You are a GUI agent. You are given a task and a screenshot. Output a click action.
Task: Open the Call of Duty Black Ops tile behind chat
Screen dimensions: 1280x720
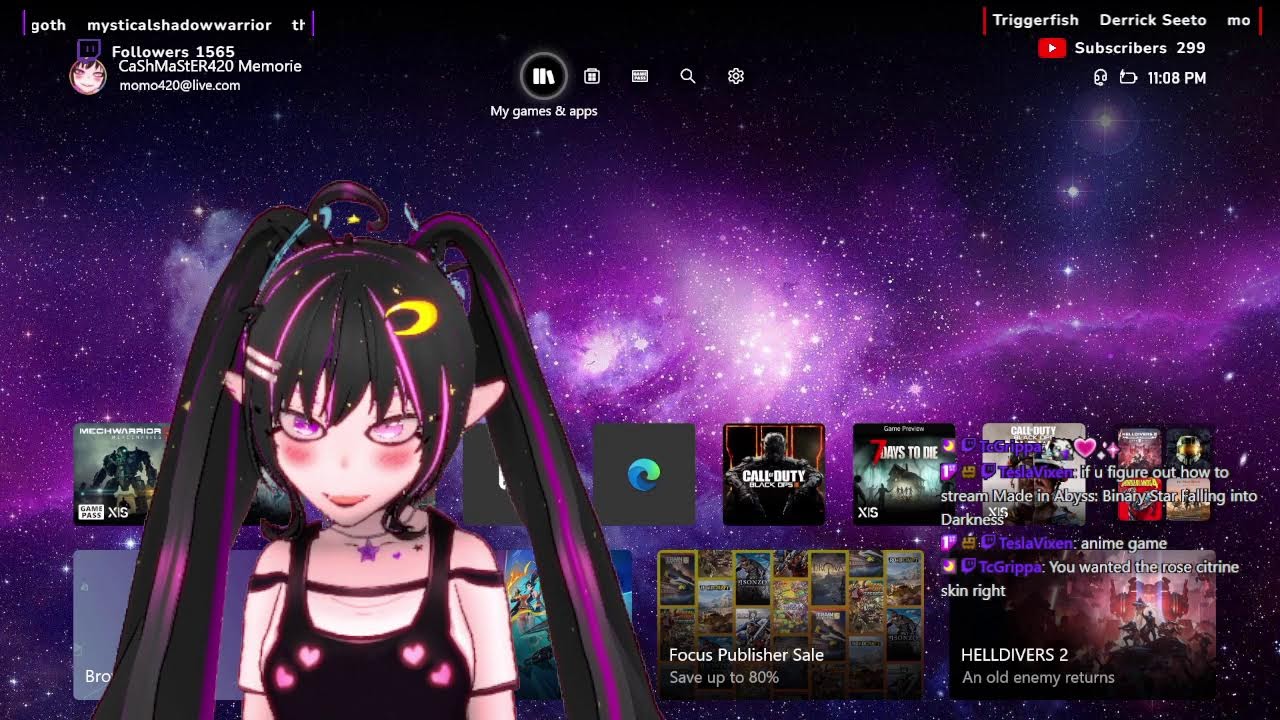[x=1034, y=474]
